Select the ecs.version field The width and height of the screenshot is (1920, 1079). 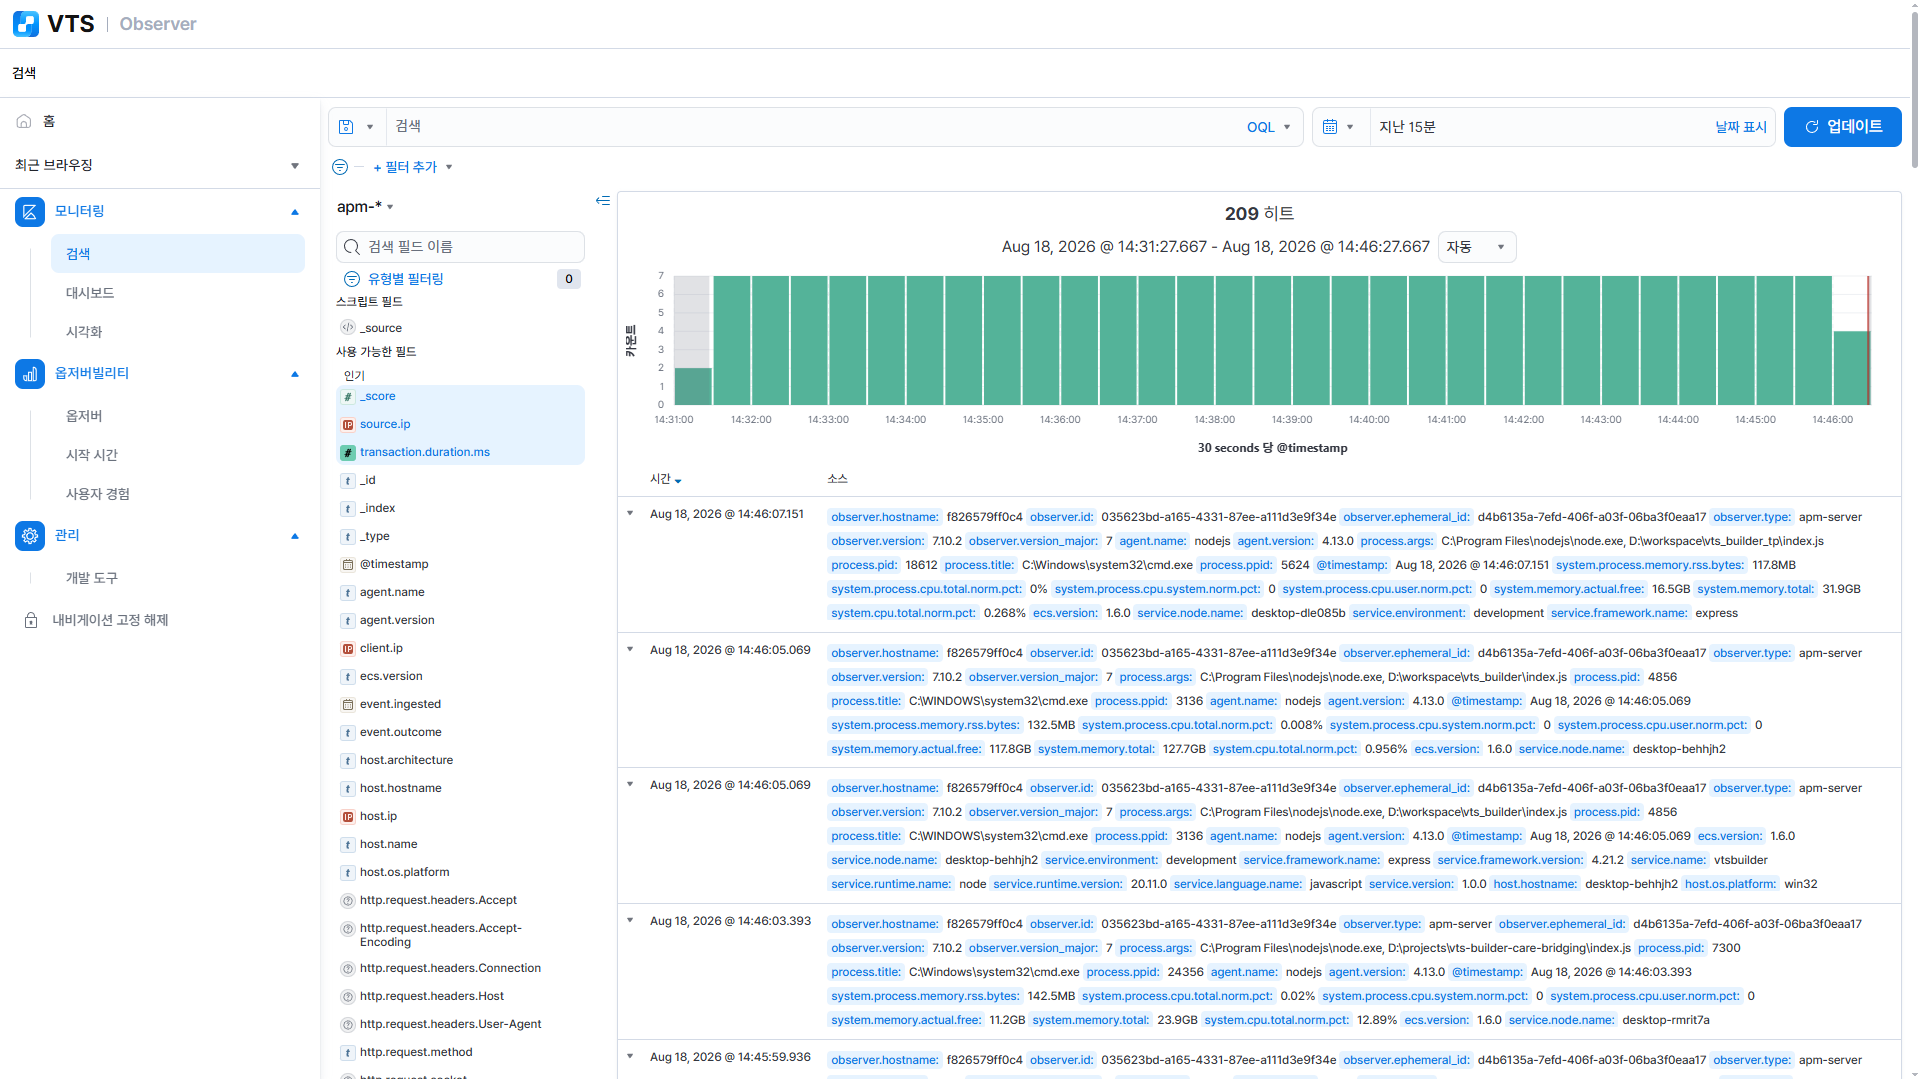pos(391,677)
